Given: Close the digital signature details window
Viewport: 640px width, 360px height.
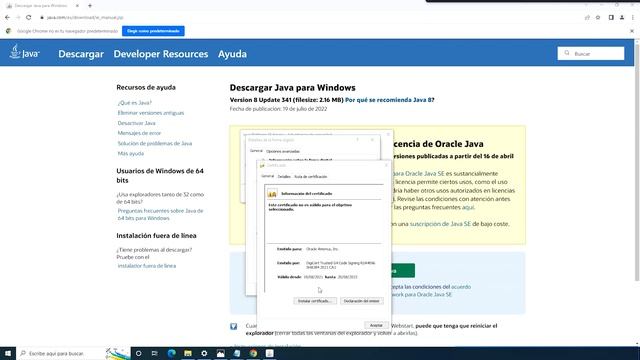Looking at the screenshot, I should pos(372,140).
